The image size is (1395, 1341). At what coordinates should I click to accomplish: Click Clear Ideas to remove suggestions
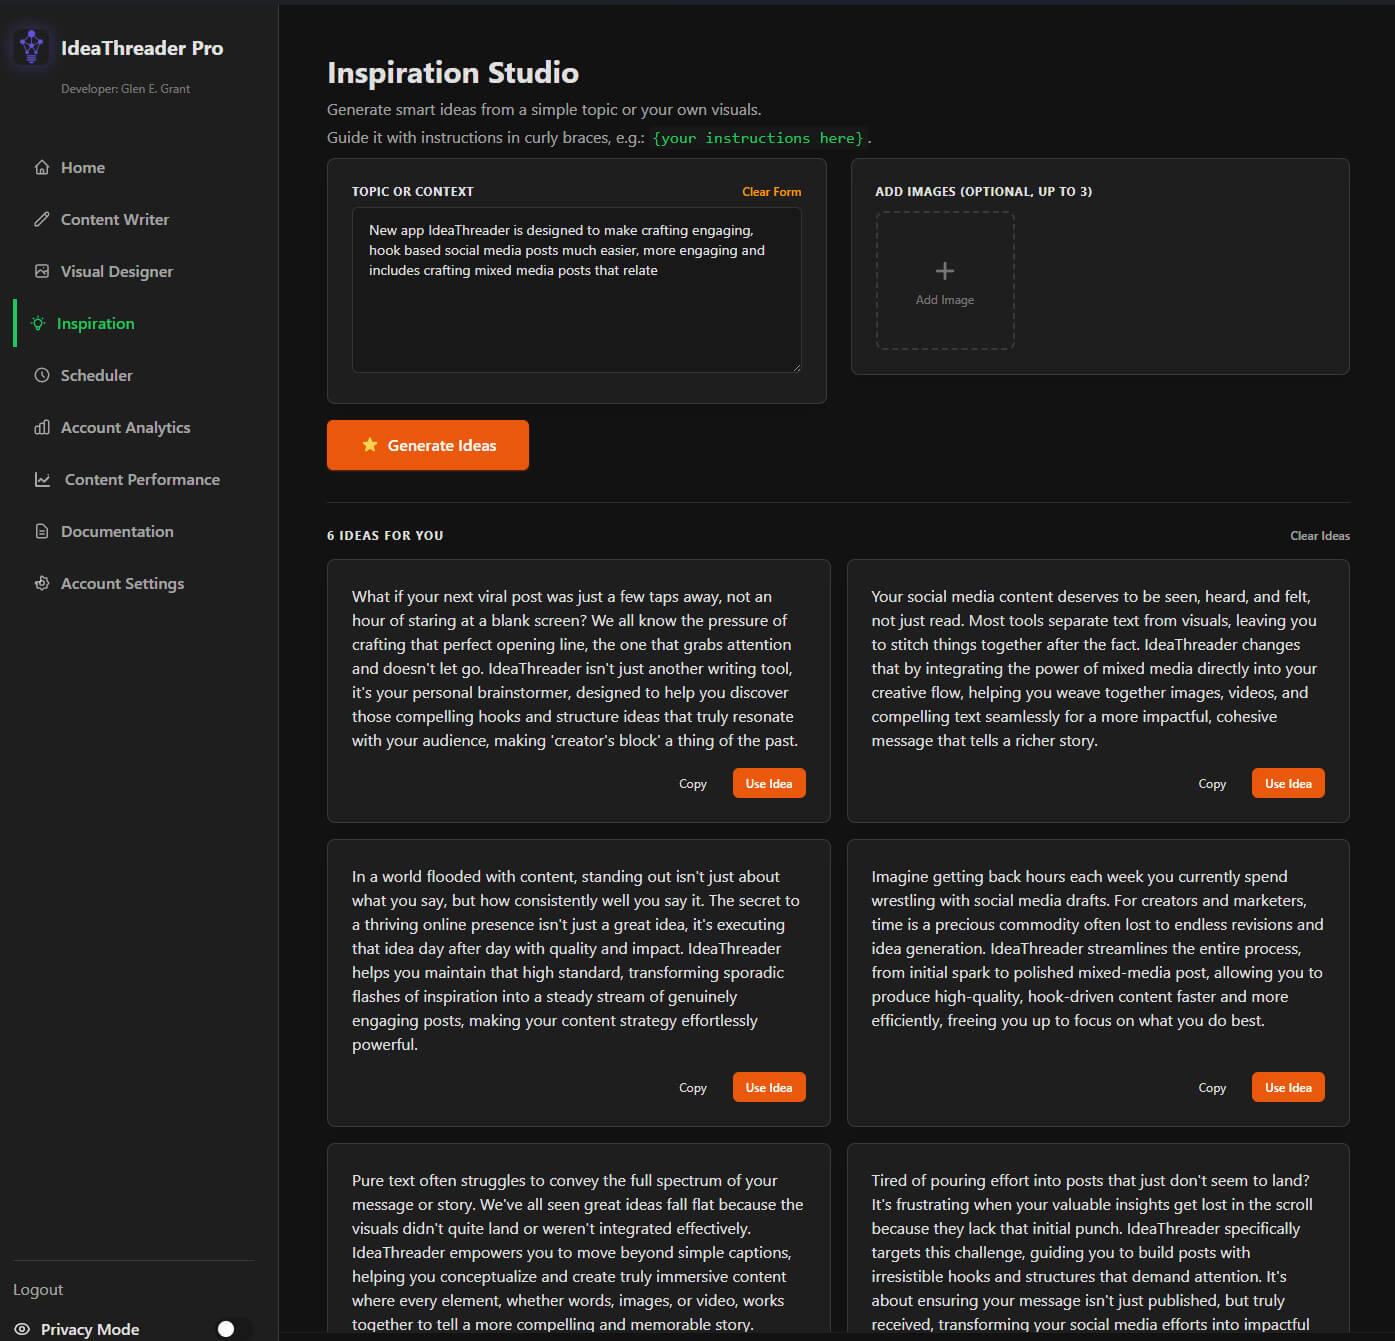click(1319, 535)
